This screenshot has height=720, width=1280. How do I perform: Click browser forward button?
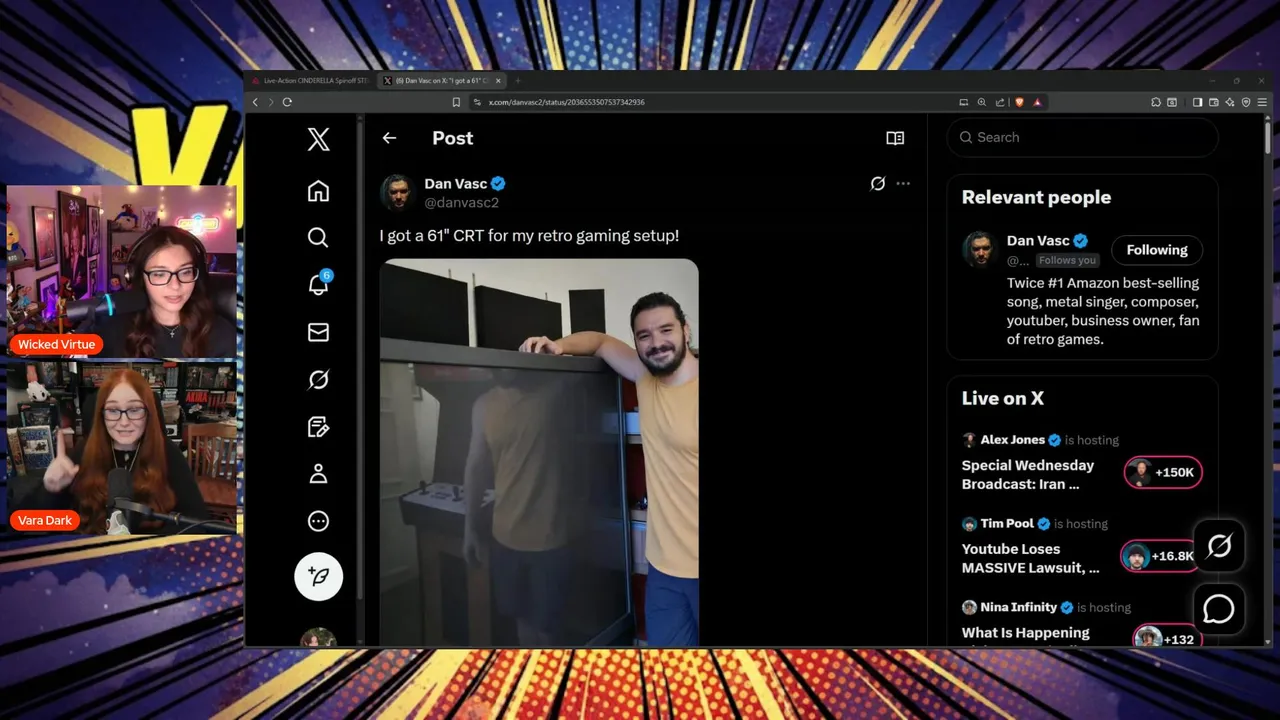click(x=270, y=102)
